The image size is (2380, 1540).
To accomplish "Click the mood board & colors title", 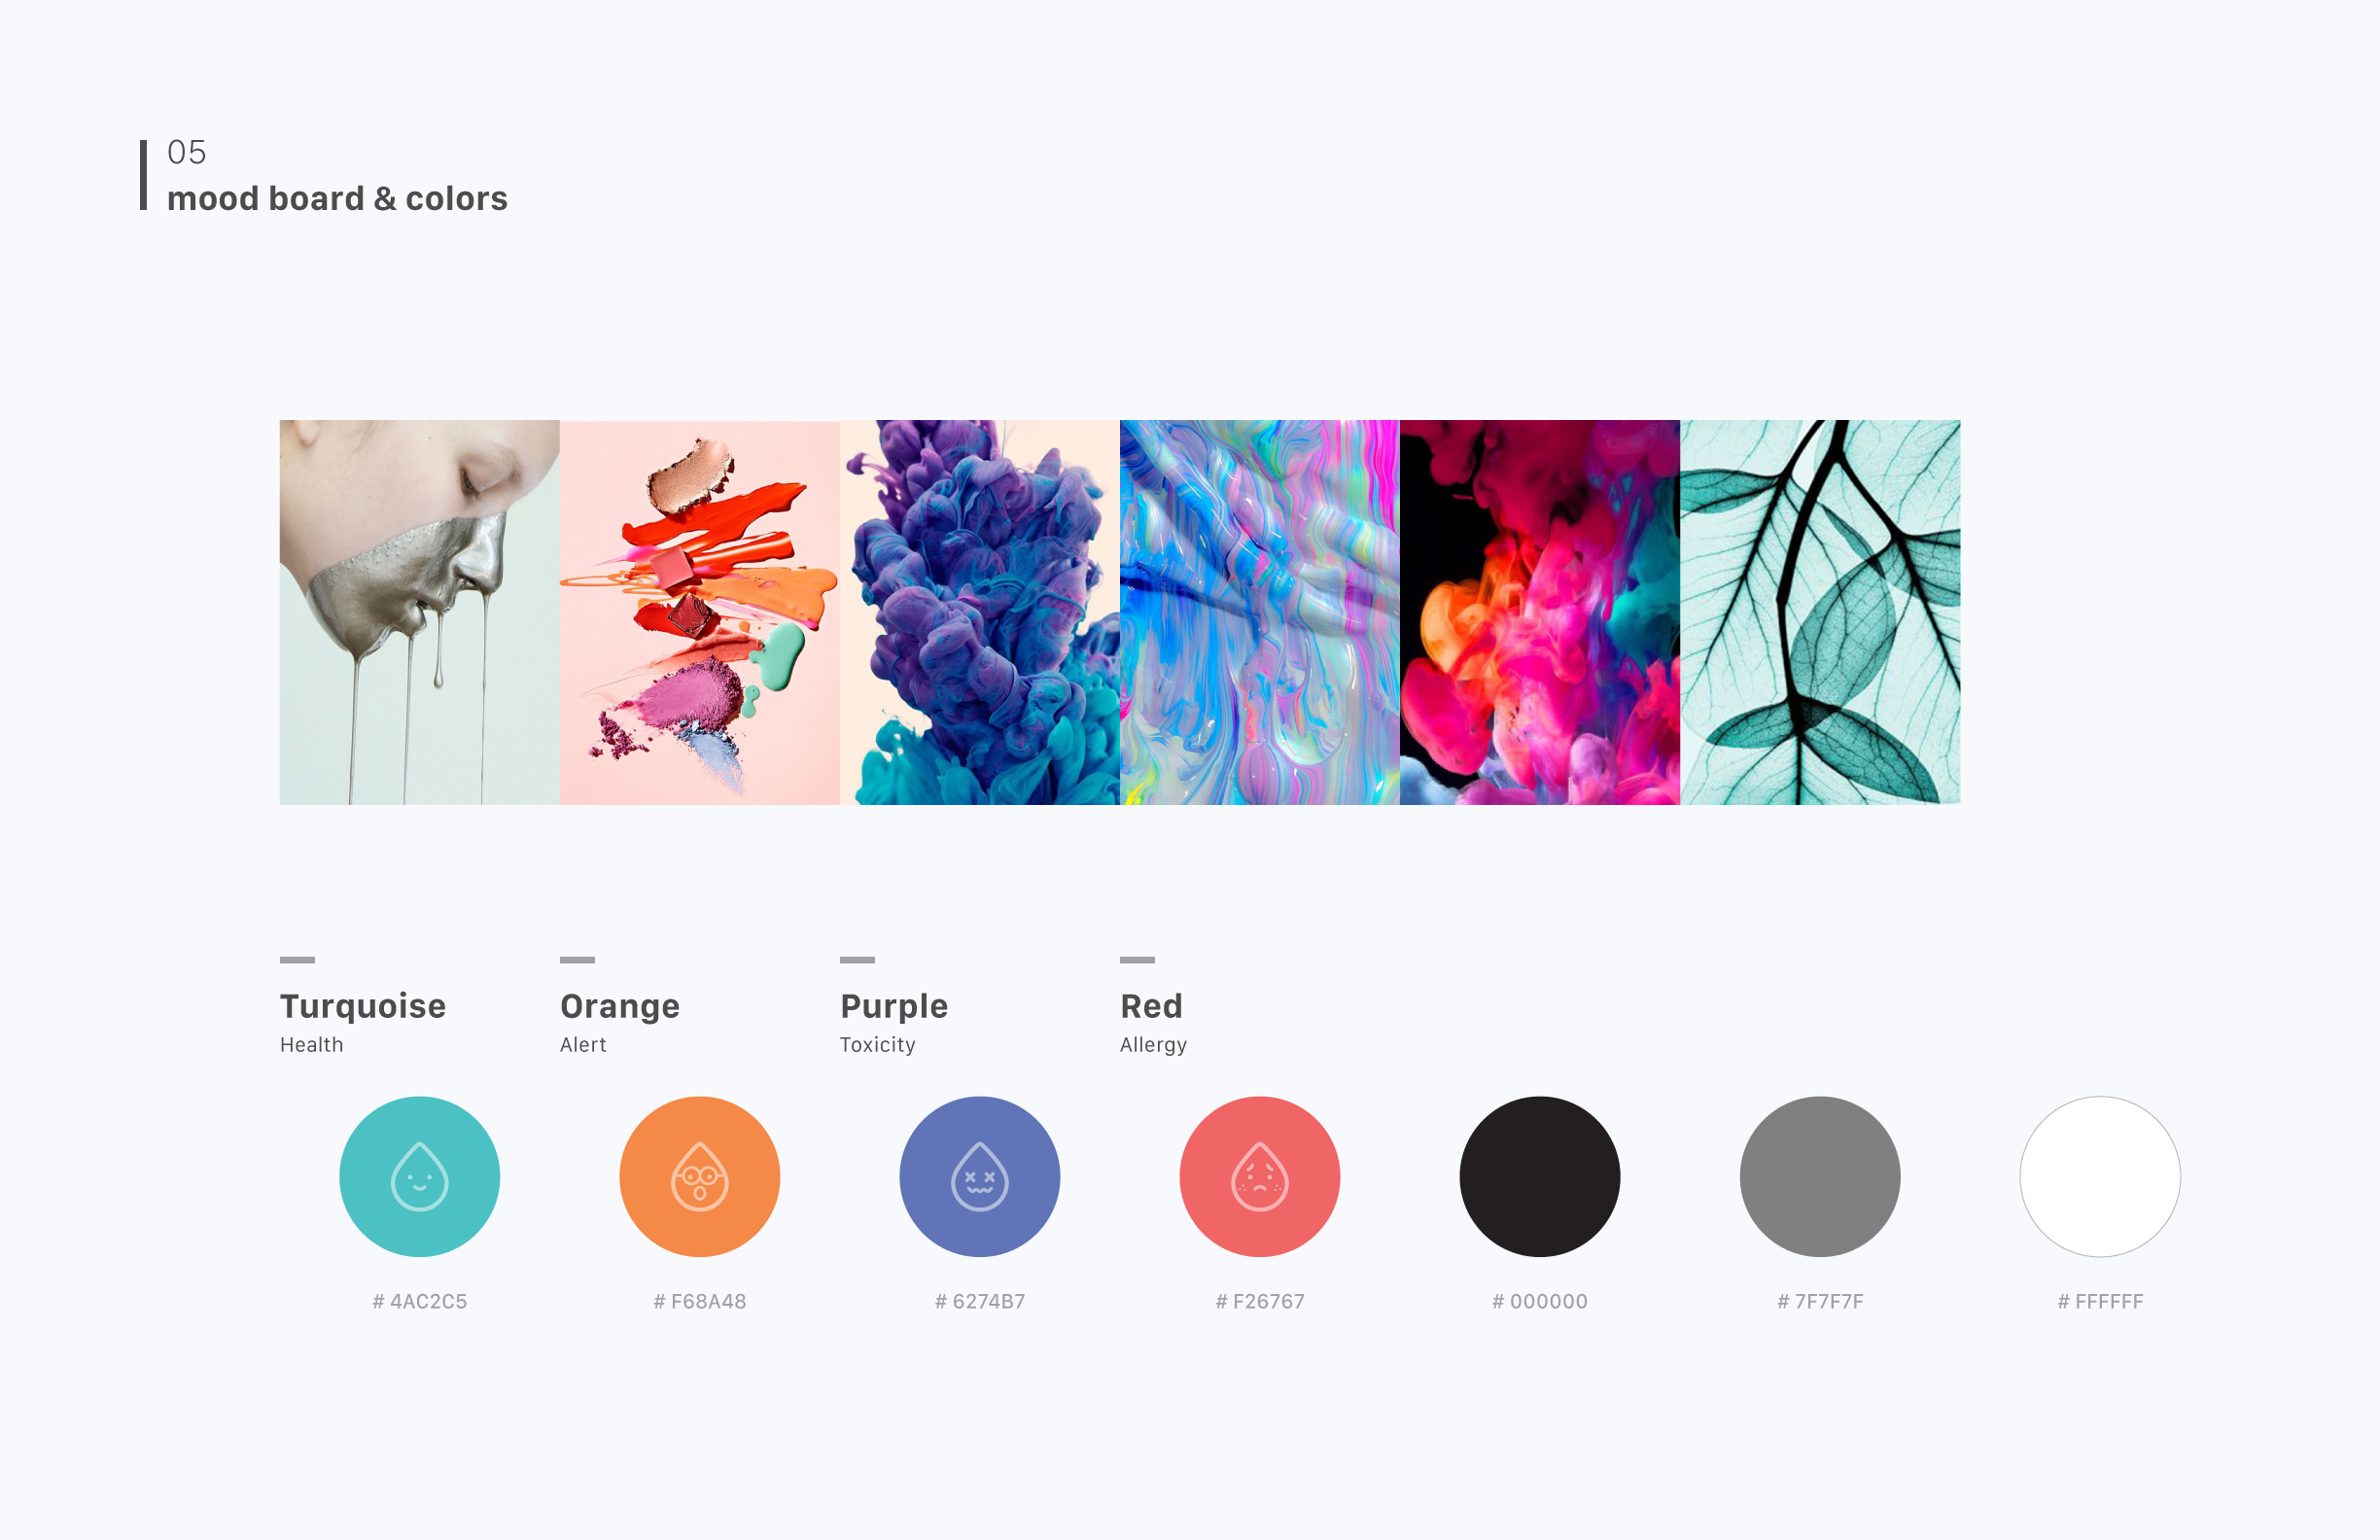I will (337, 198).
